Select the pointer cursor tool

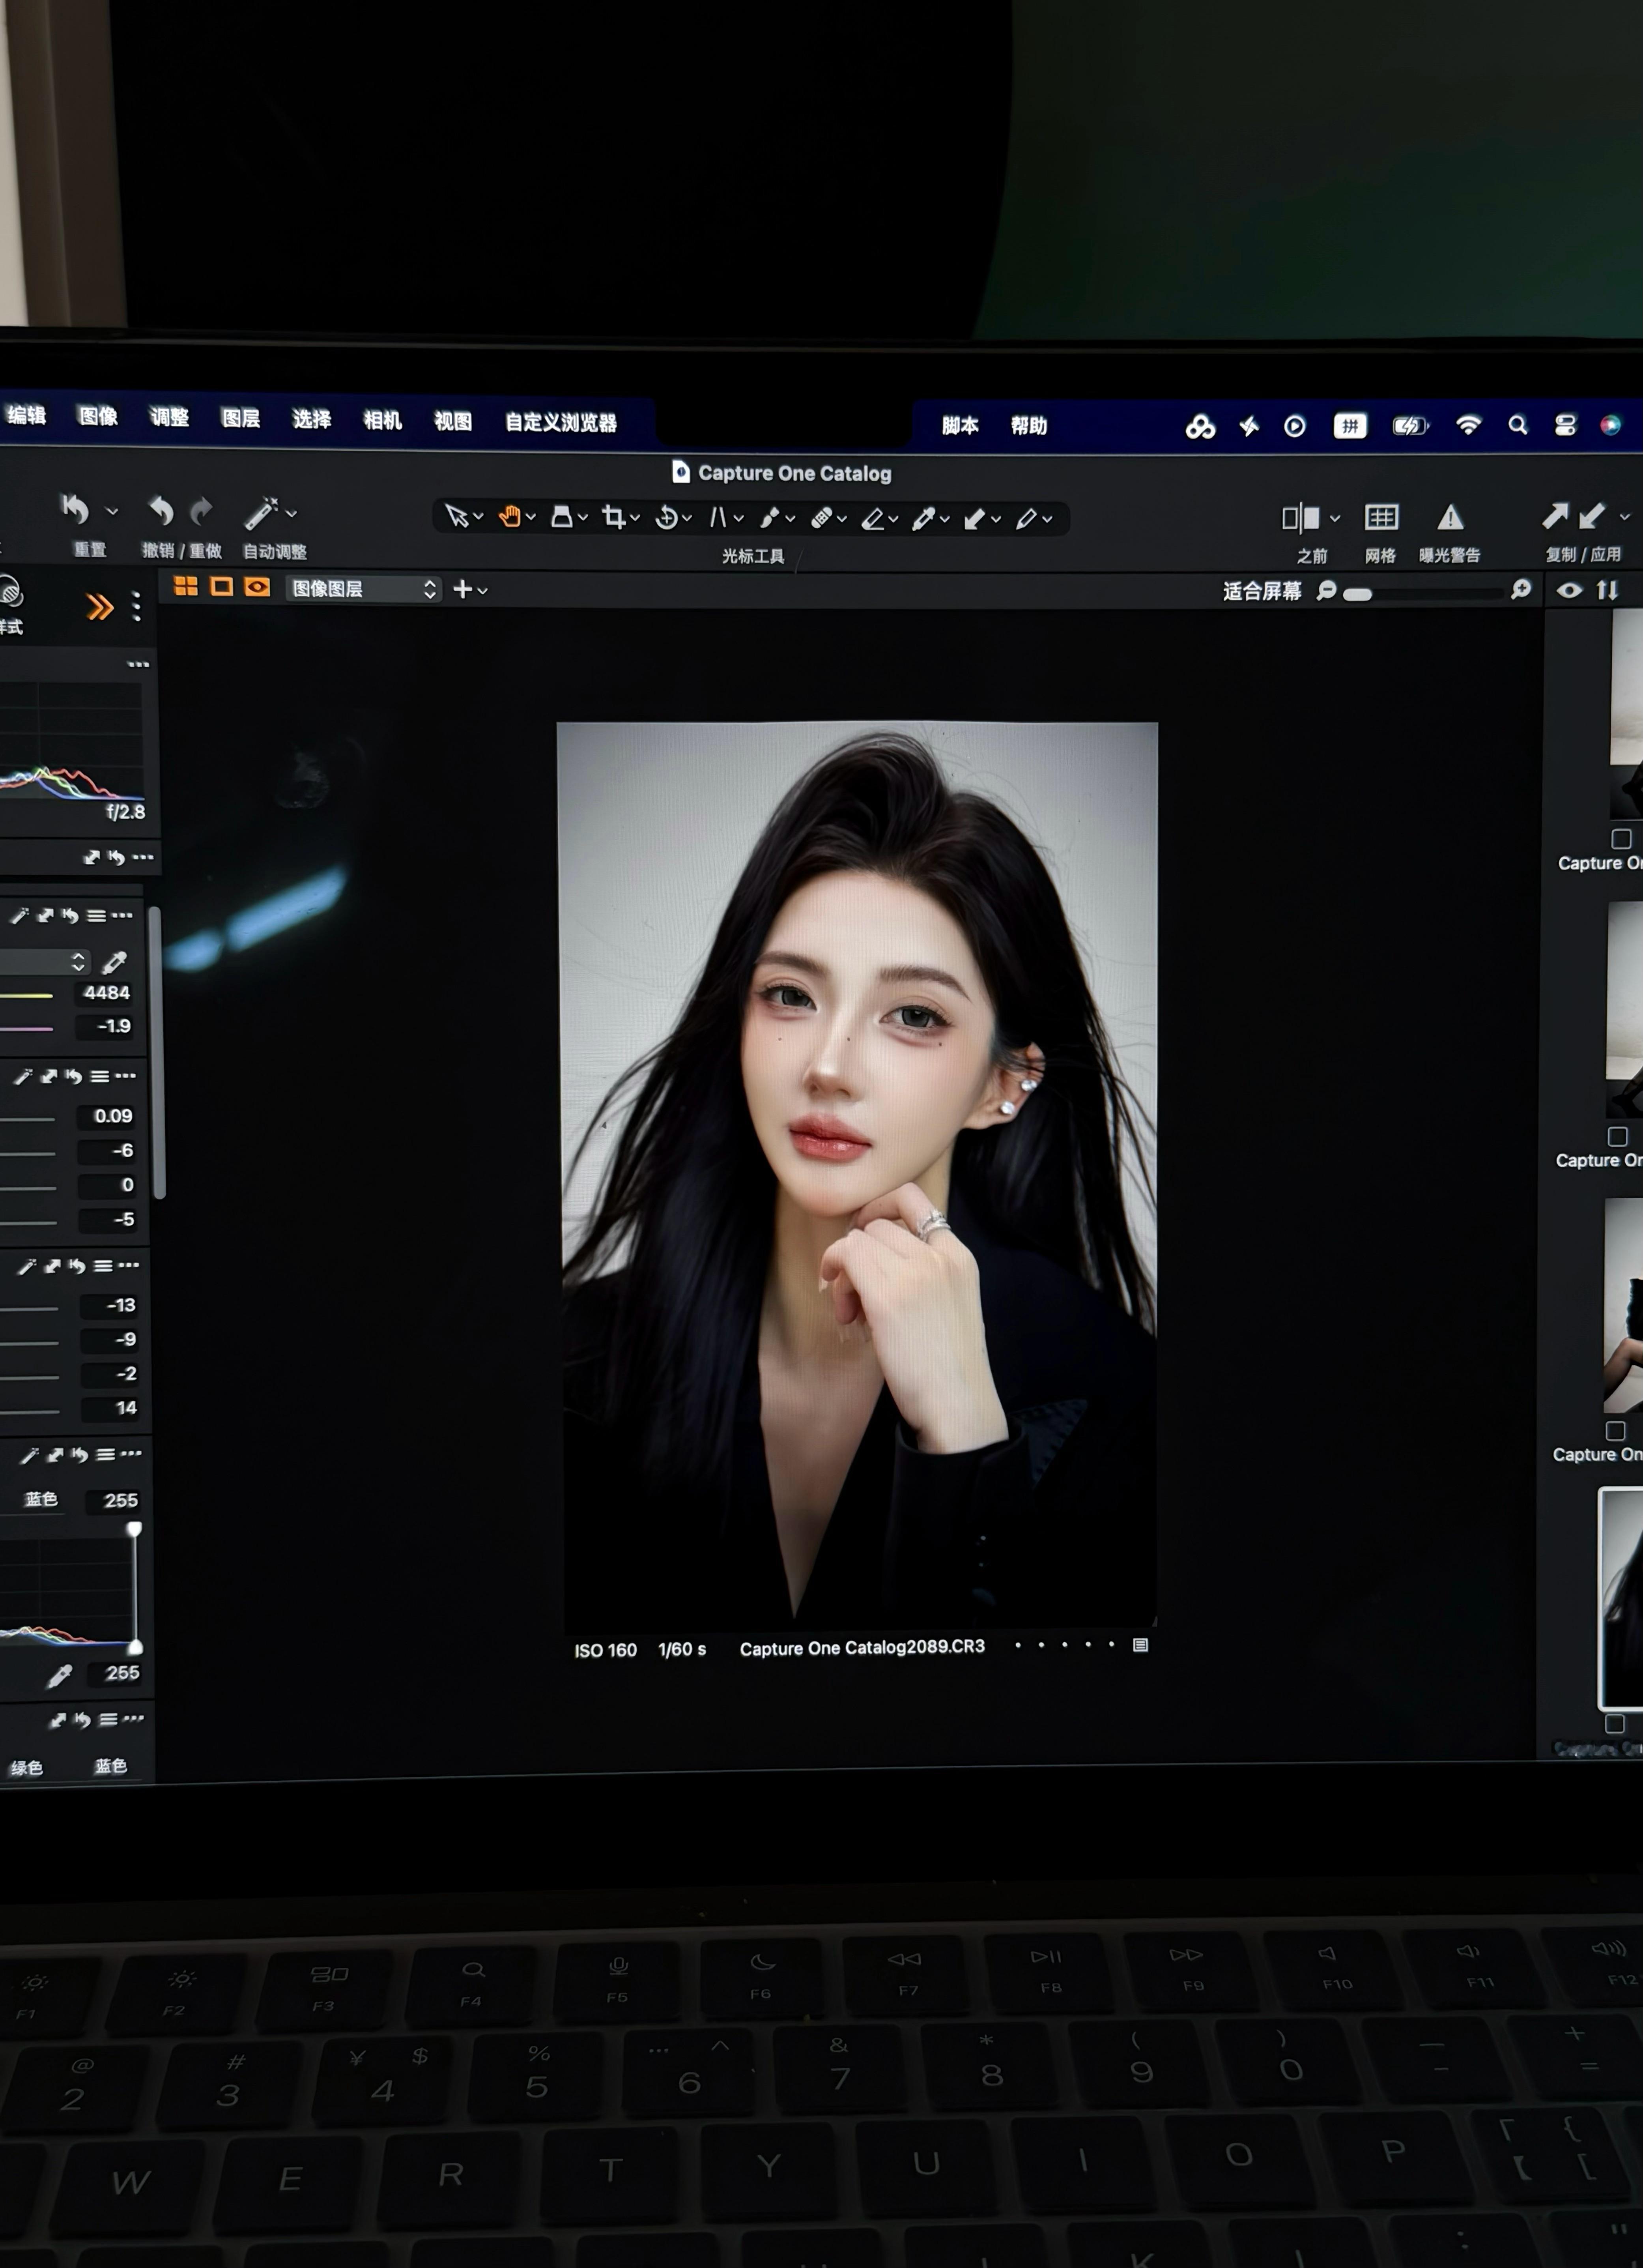456,516
